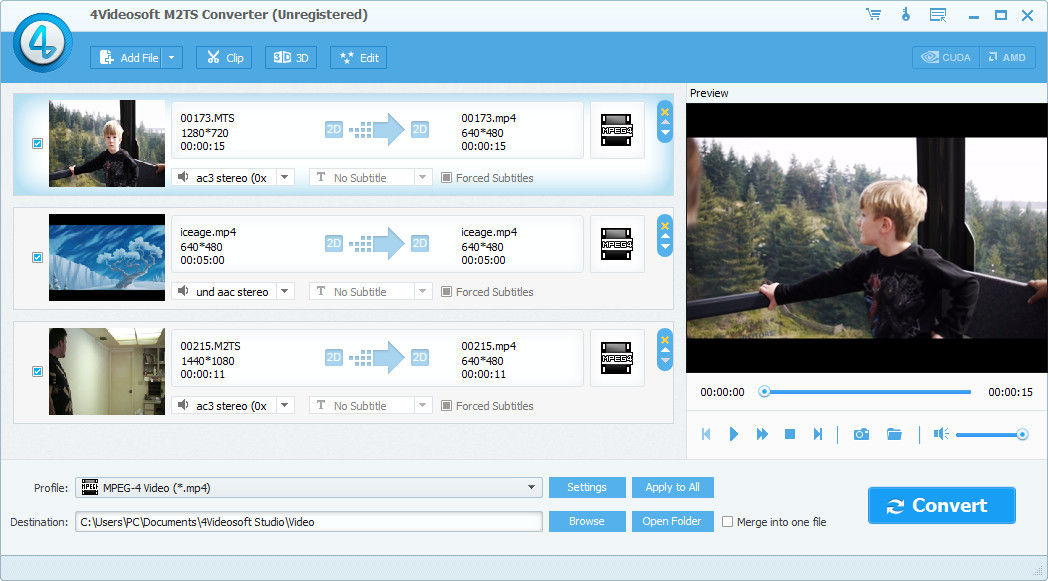Mute the preview volume speaker icon

click(x=941, y=435)
